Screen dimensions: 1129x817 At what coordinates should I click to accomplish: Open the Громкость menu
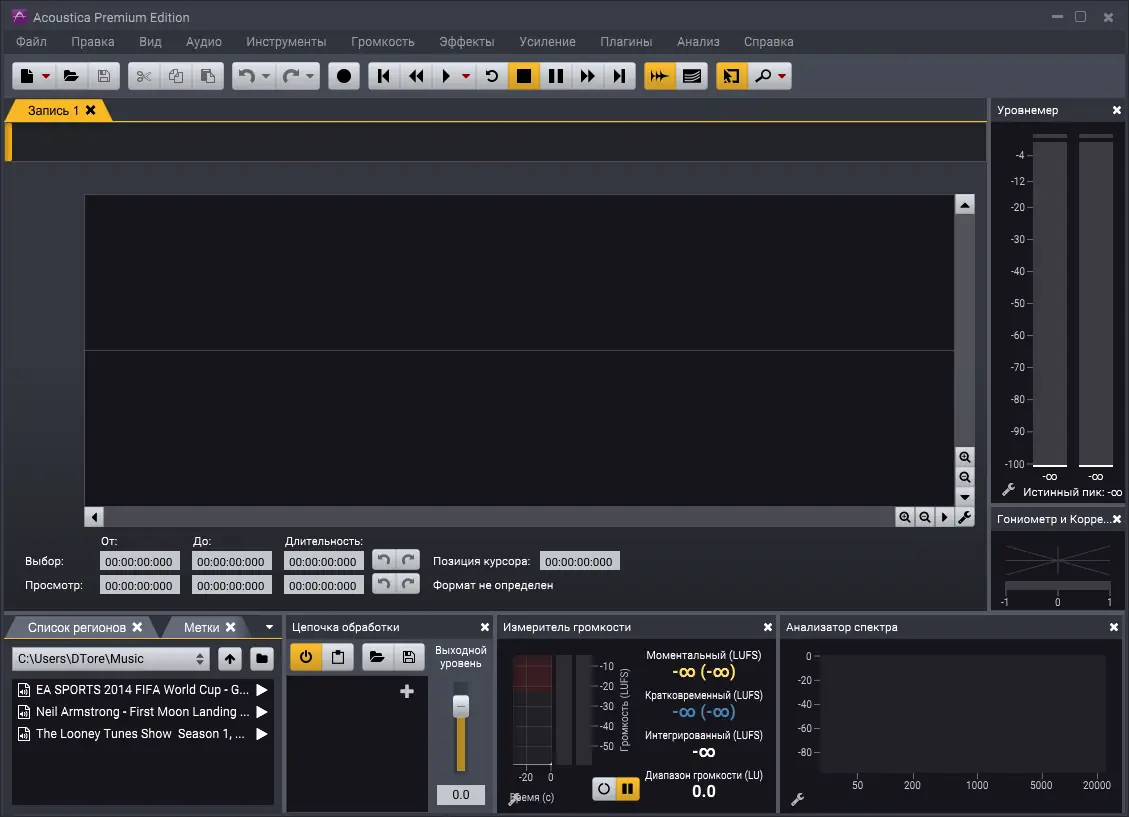pos(383,42)
